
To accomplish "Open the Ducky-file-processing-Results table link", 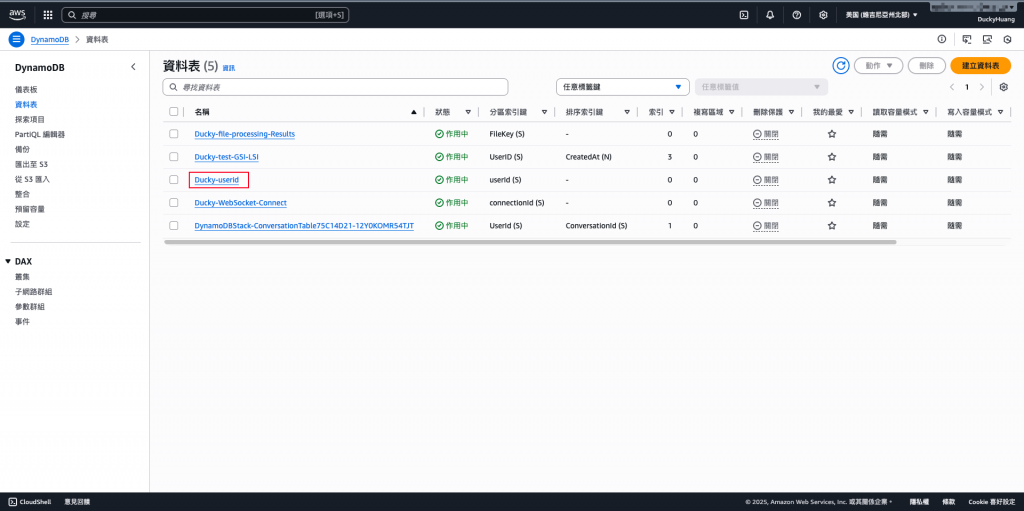I will pyautogui.click(x=245, y=134).
